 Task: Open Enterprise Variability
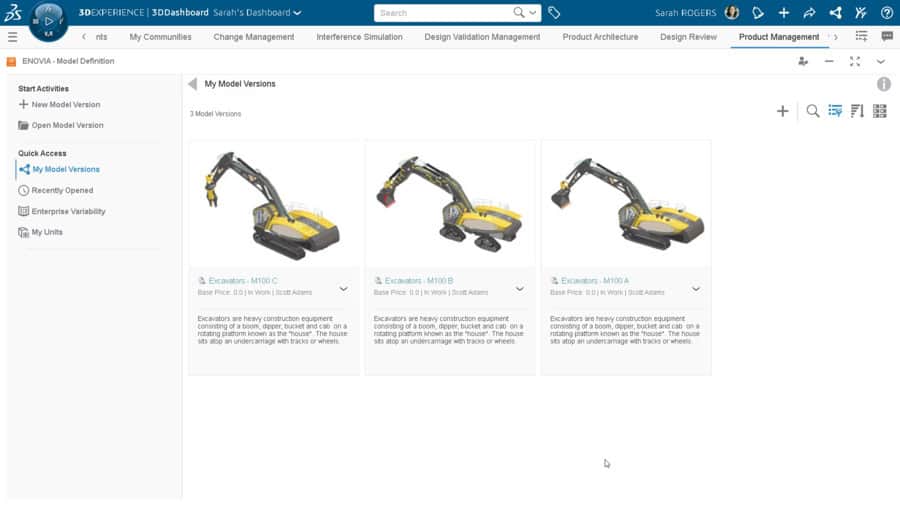pos(62,211)
